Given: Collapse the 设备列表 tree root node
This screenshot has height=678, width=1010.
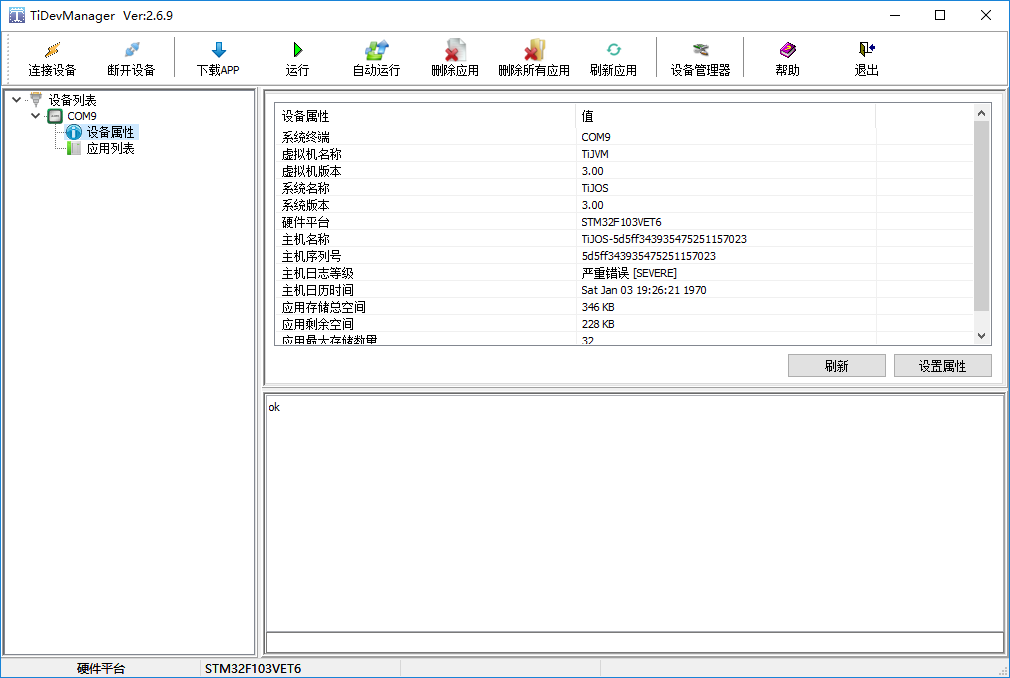Looking at the screenshot, I should click(x=17, y=100).
